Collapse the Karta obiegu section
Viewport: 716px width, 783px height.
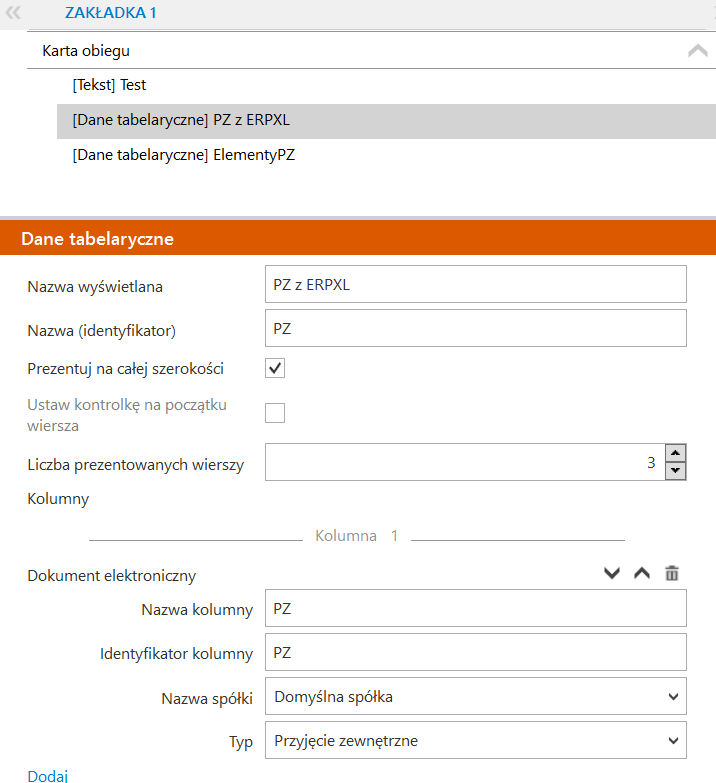[698, 50]
